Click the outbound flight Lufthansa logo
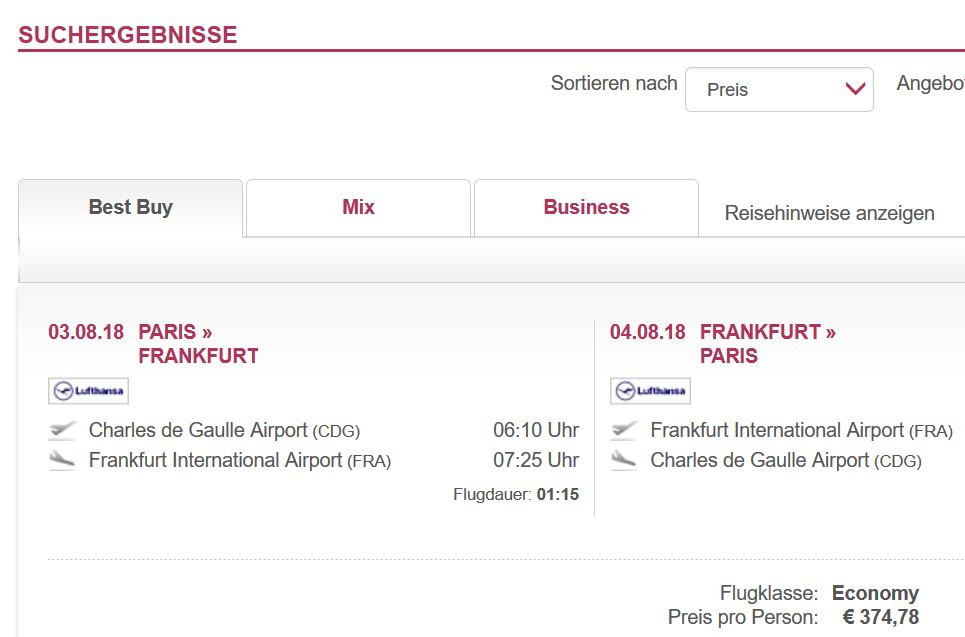Viewport: 965px width, 637px height. click(x=89, y=391)
